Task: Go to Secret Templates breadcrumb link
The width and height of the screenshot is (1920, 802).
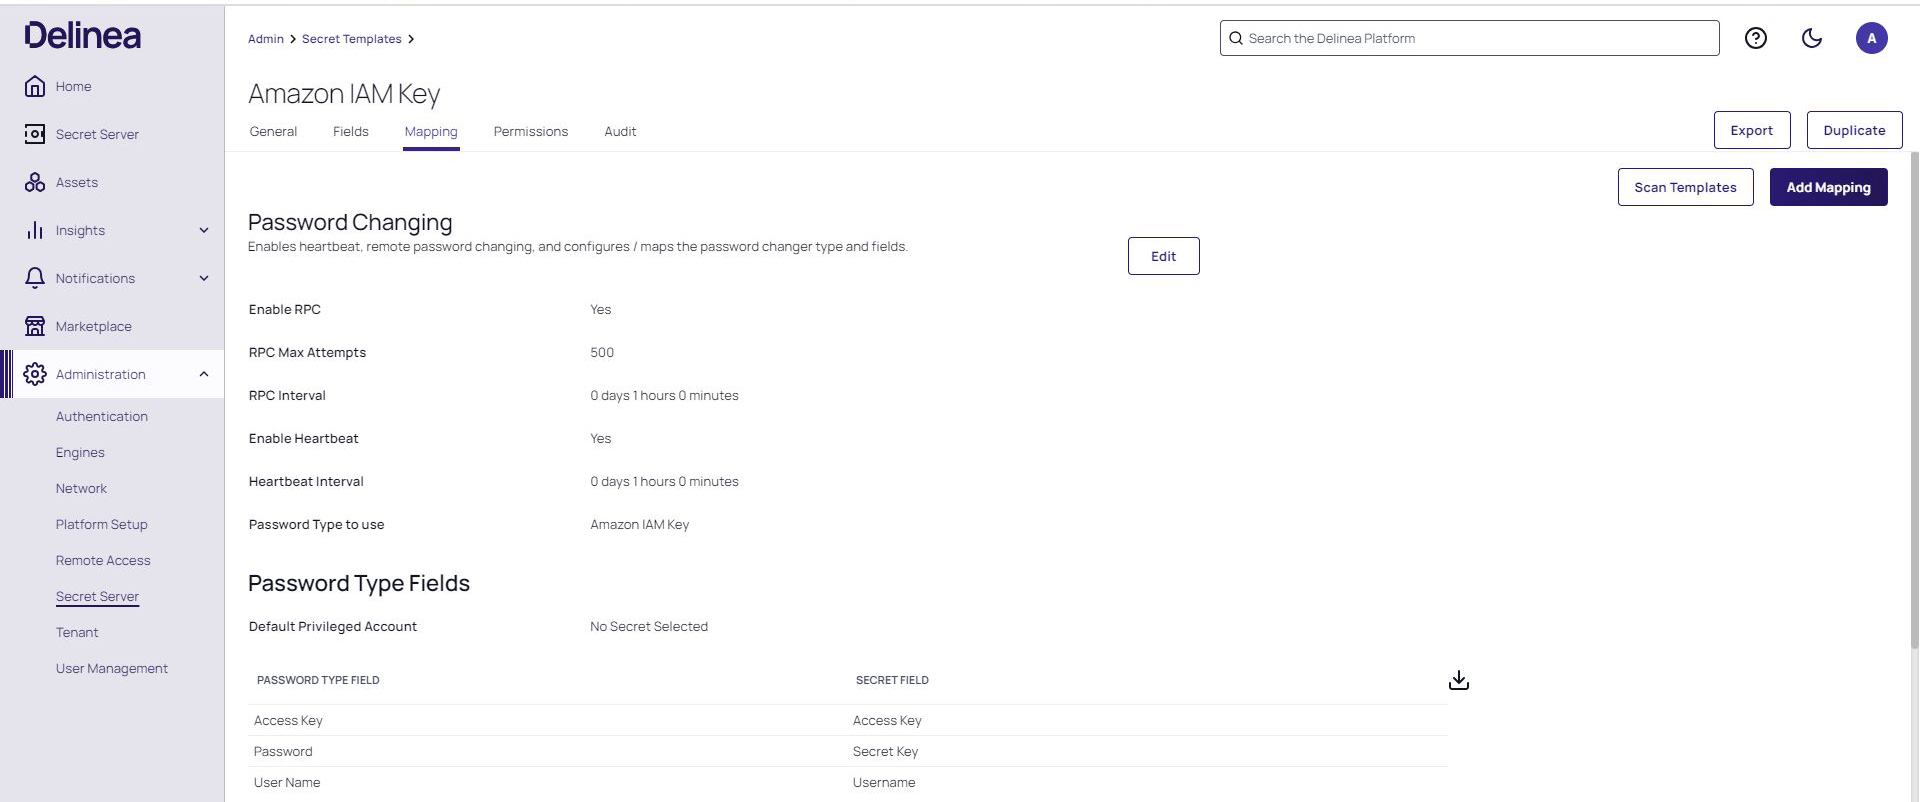Action: point(351,39)
